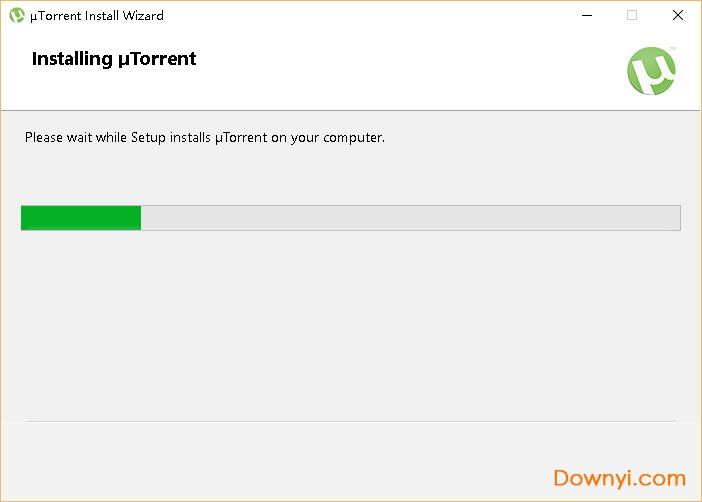Click the "Installing µTorrent" heading
This screenshot has height=502, width=702.
[x=114, y=59]
